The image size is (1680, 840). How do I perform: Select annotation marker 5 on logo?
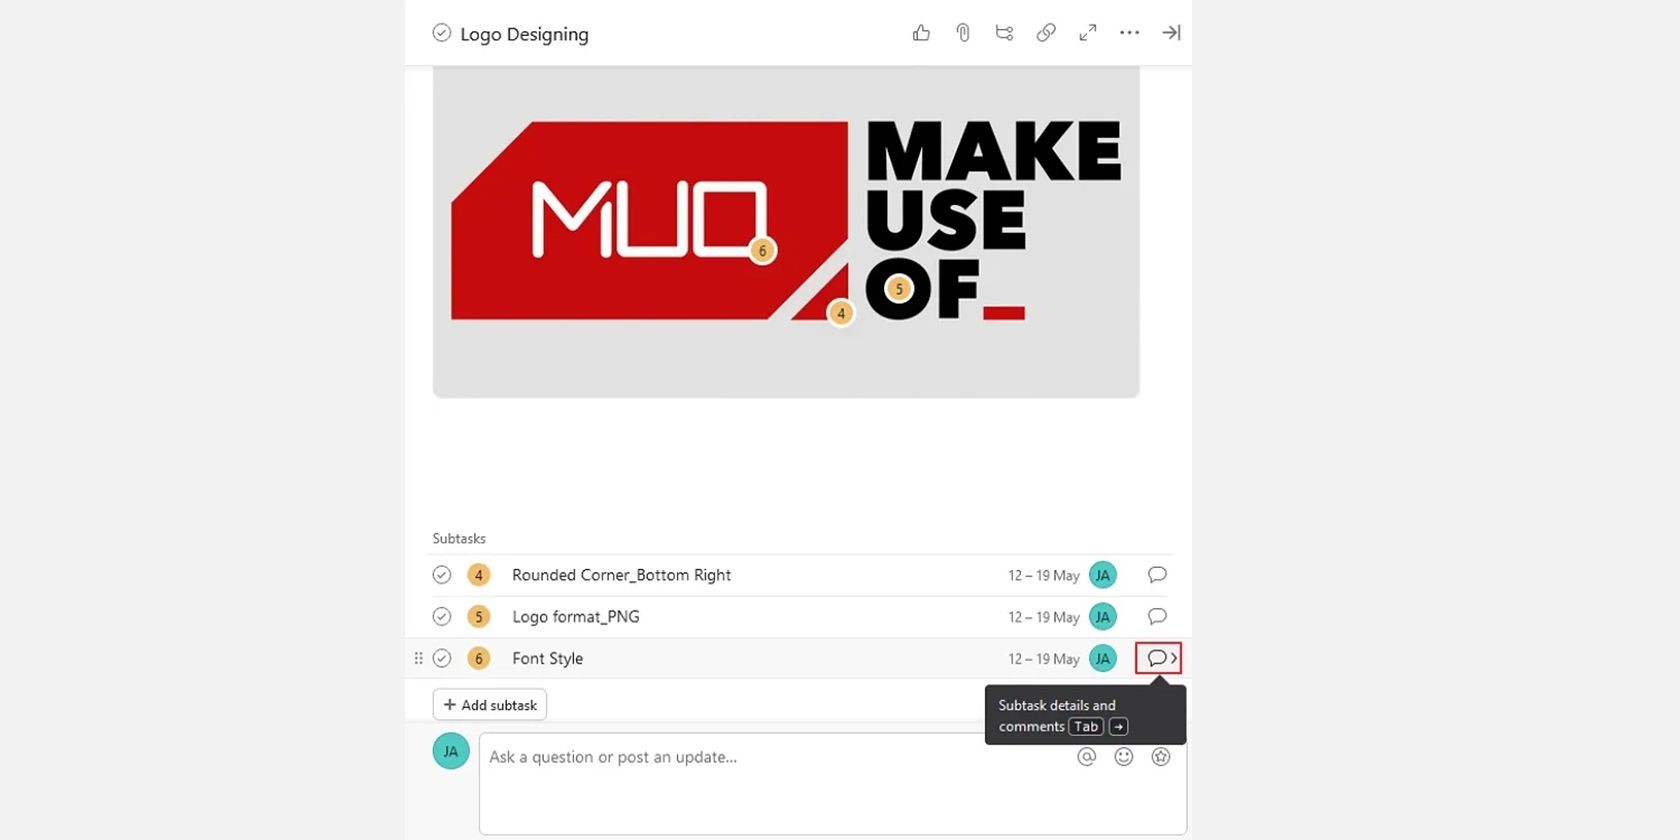(899, 289)
